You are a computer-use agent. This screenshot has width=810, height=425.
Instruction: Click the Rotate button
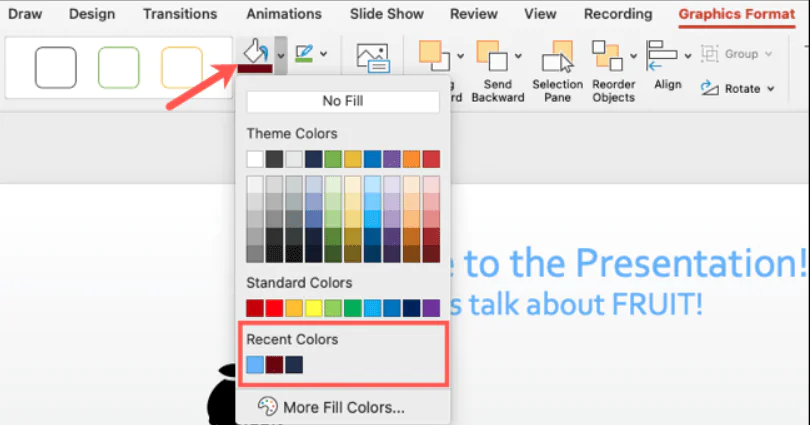pyautogui.click(x=730, y=88)
